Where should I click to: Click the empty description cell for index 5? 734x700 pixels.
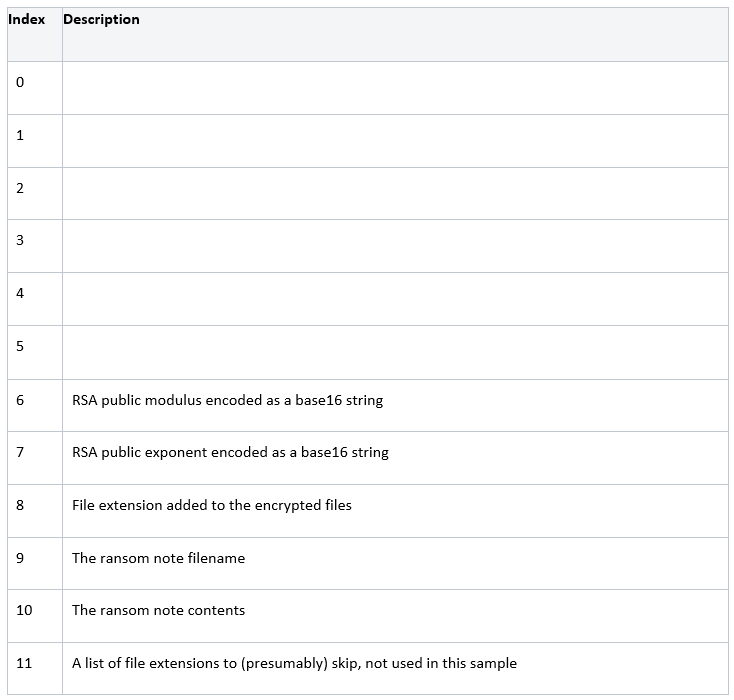(395, 352)
